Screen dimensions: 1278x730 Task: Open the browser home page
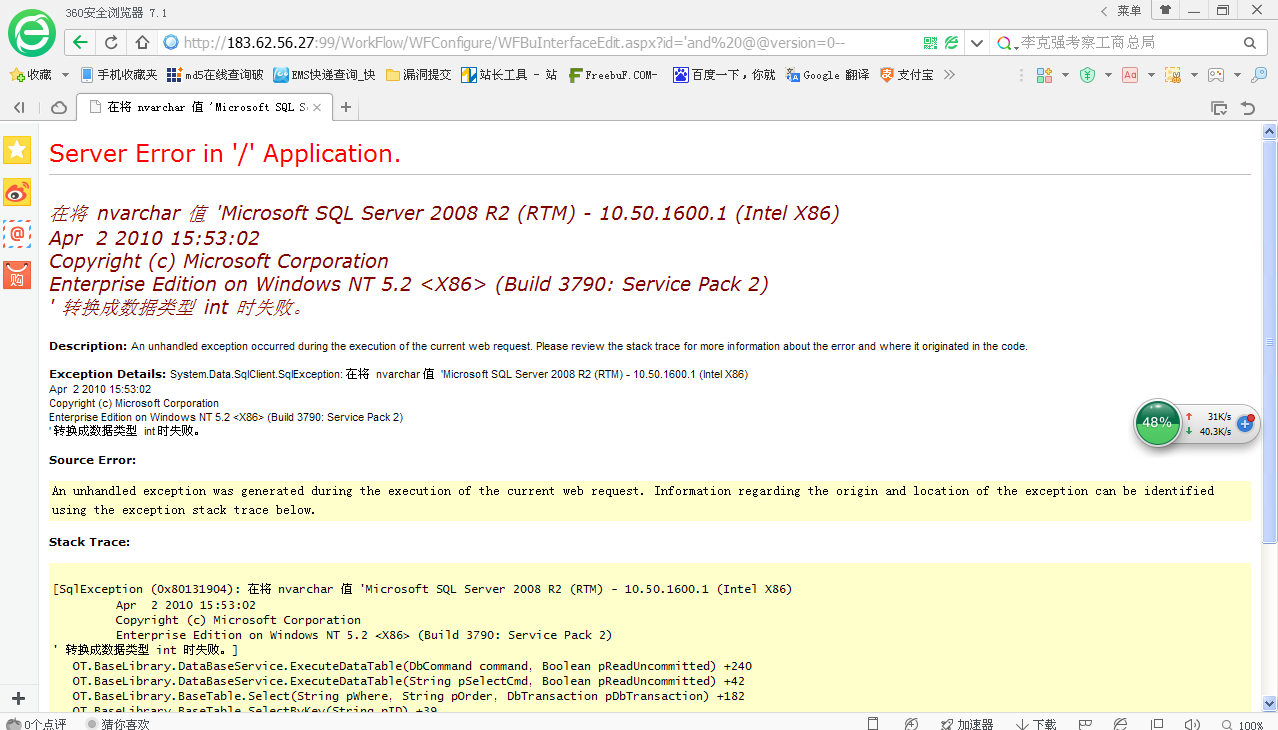coord(142,43)
